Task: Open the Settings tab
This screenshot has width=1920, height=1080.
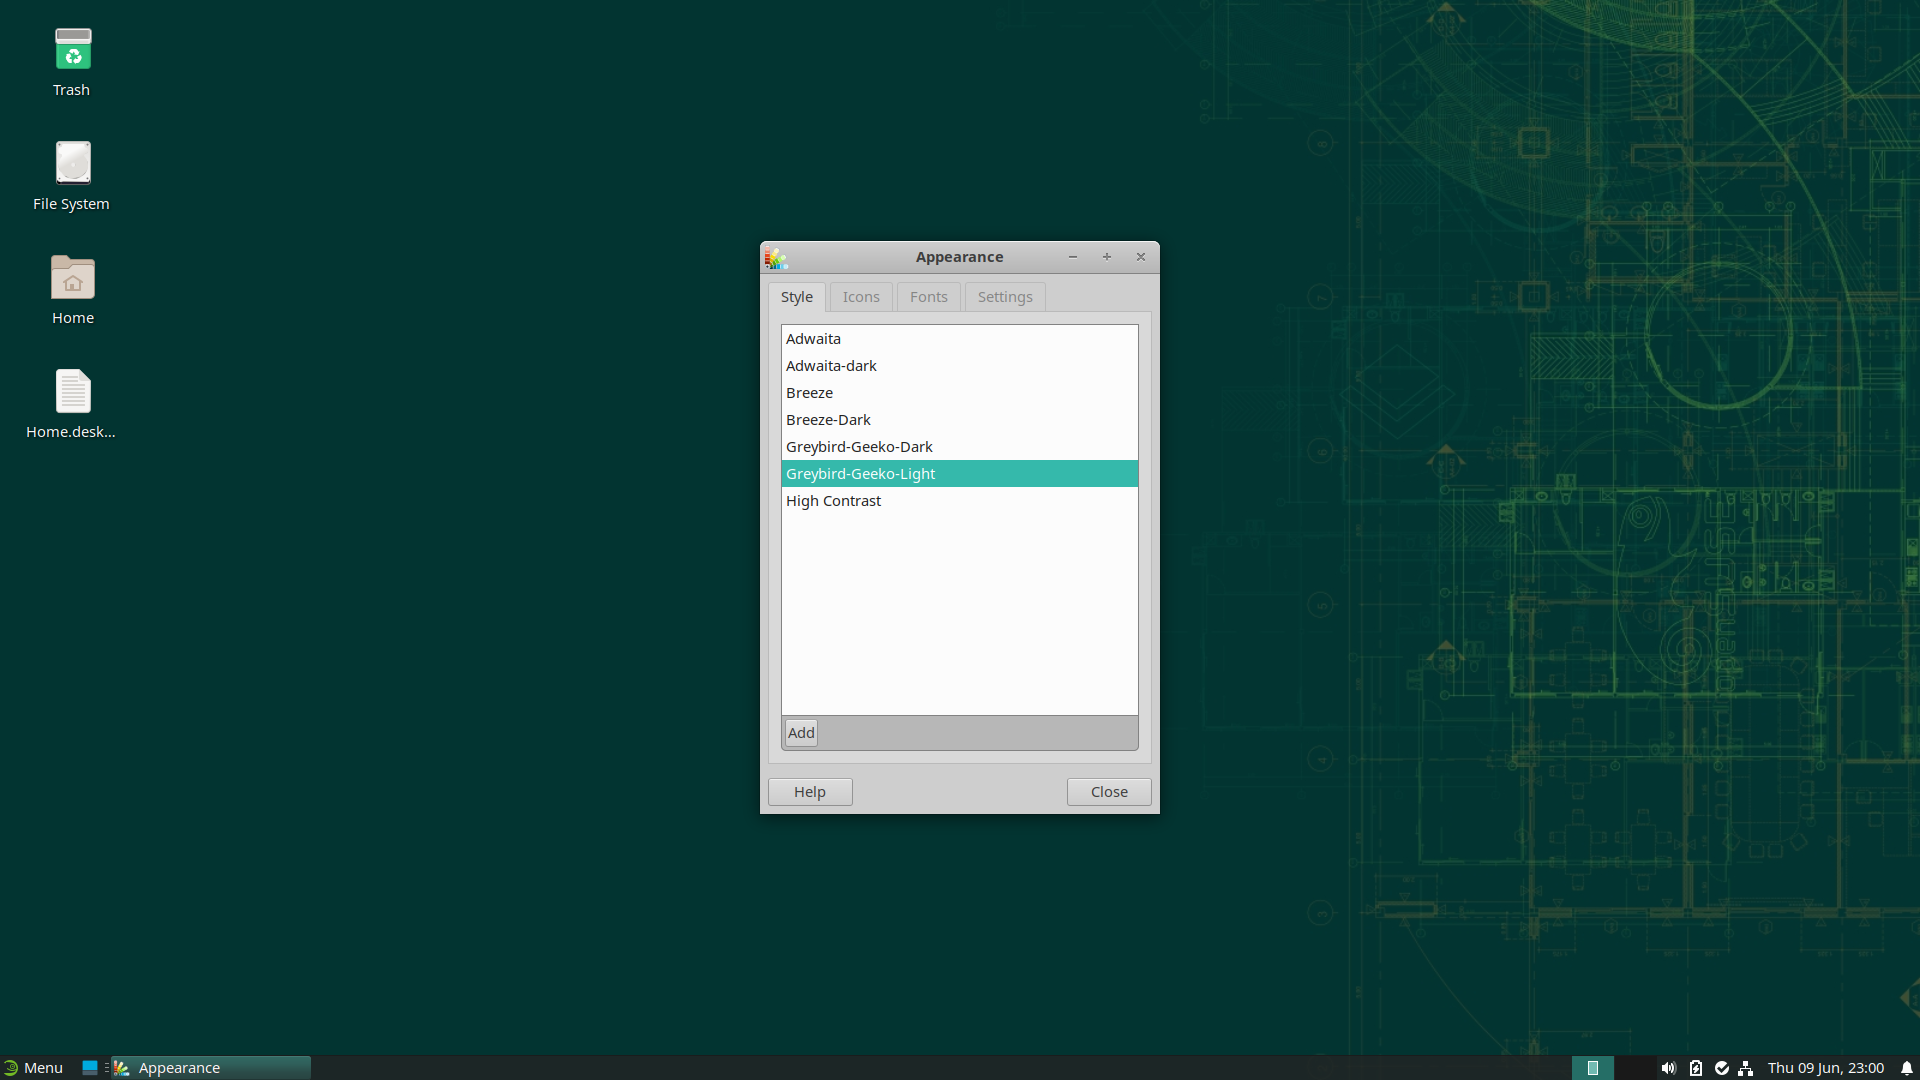Action: [1004, 297]
